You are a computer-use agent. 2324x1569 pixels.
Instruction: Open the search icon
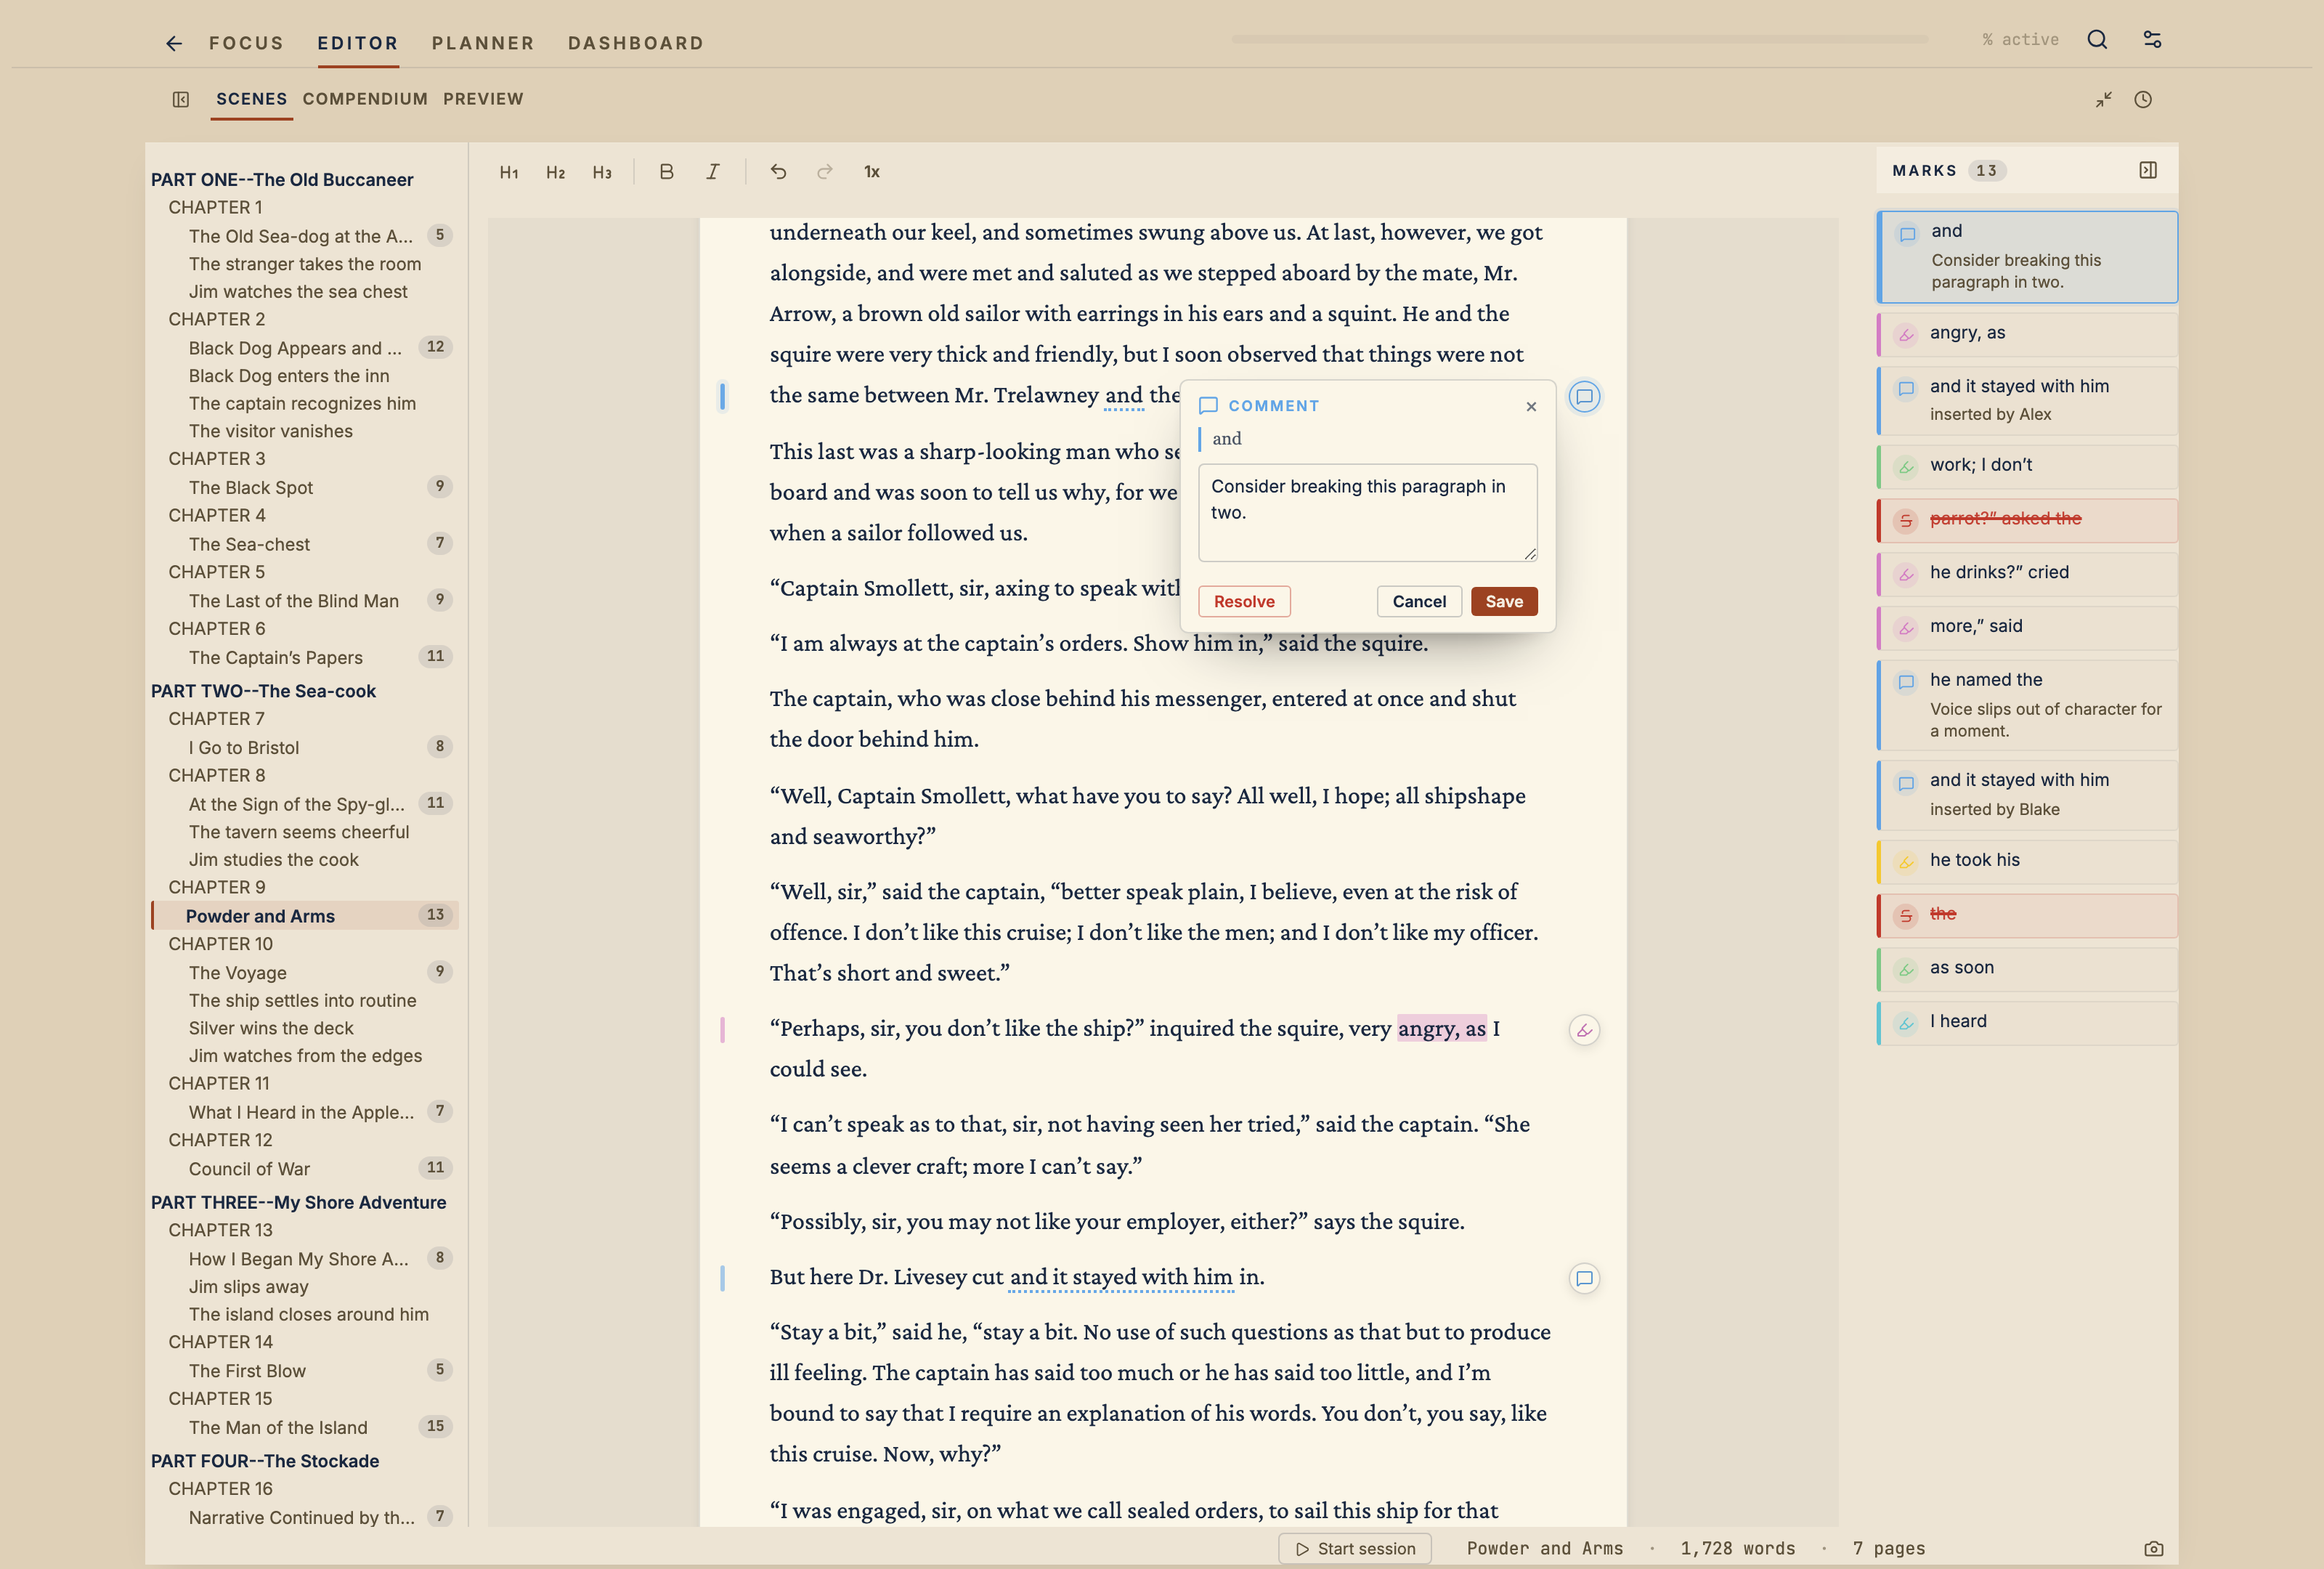(x=2097, y=40)
